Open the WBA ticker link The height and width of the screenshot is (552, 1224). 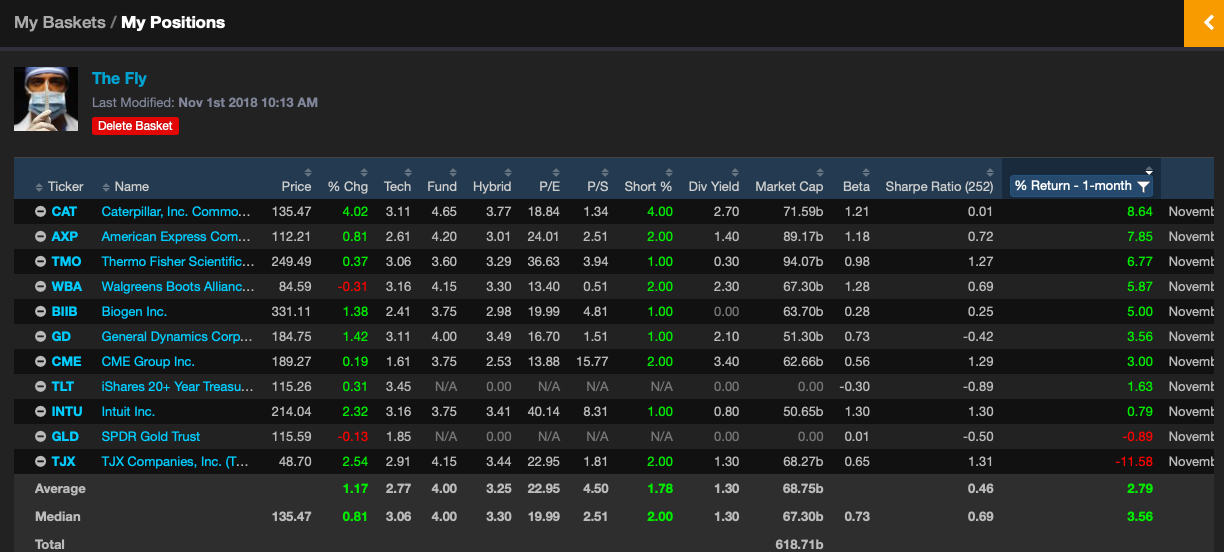pos(67,287)
